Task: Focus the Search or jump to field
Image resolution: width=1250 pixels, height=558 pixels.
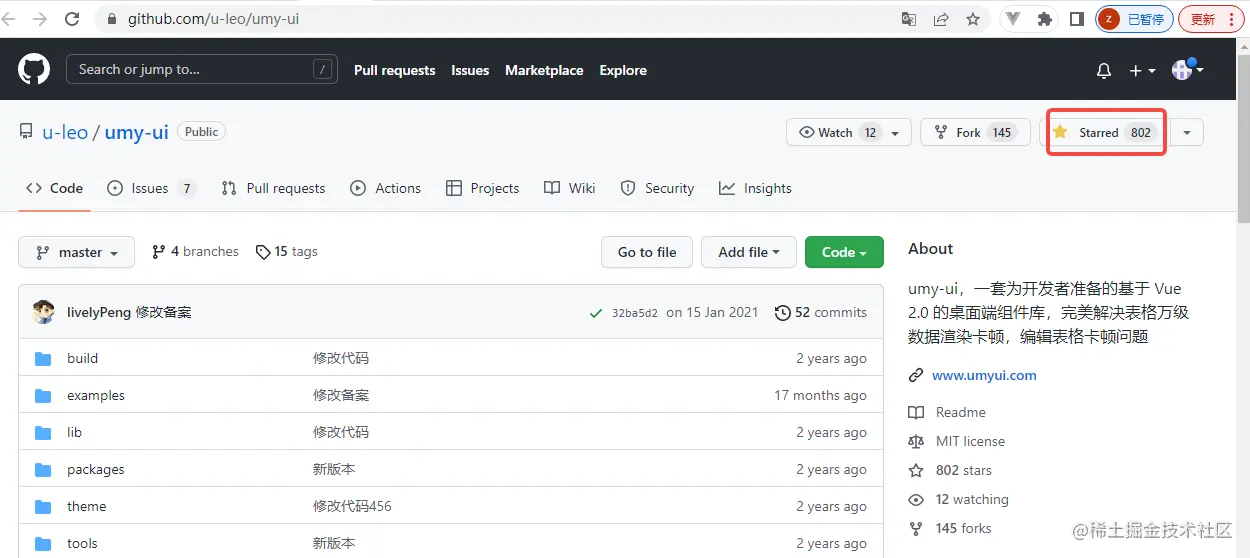Action: pos(200,69)
